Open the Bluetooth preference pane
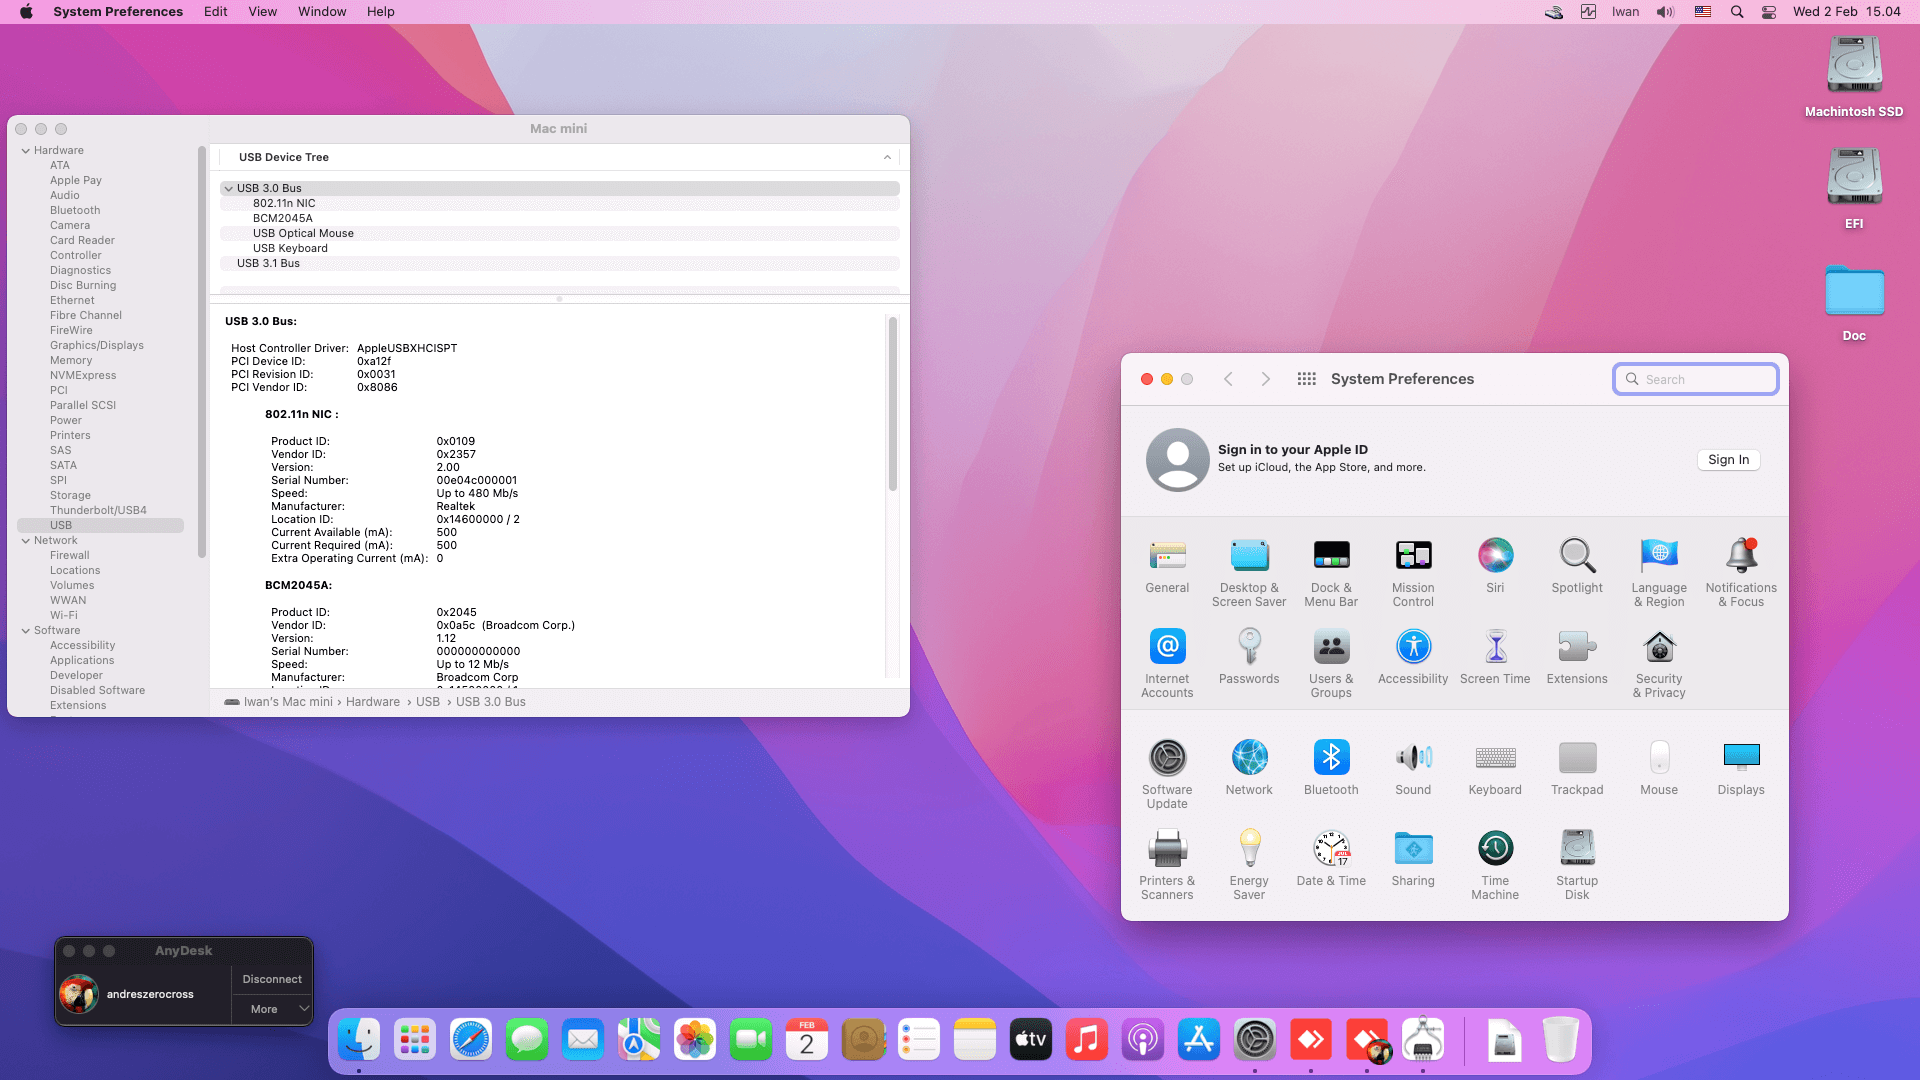This screenshot has height=1080, width=1920. point(1331,758)
